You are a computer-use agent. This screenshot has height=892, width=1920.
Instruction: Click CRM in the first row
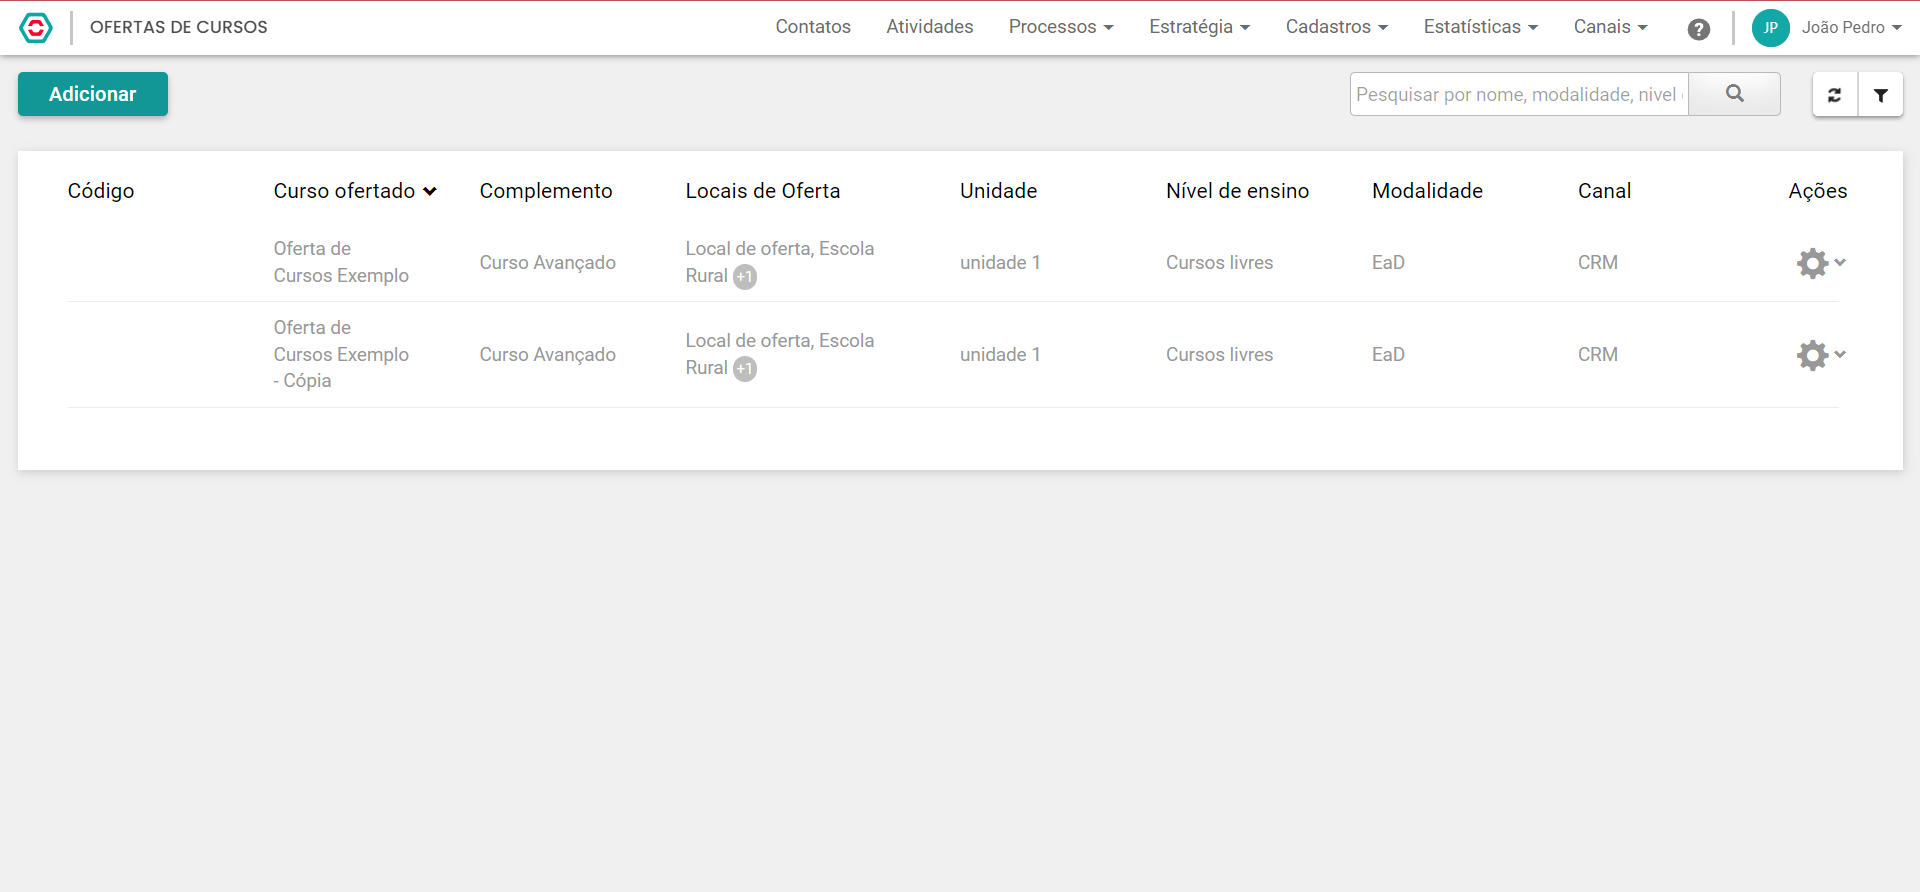coord(1598,263)
